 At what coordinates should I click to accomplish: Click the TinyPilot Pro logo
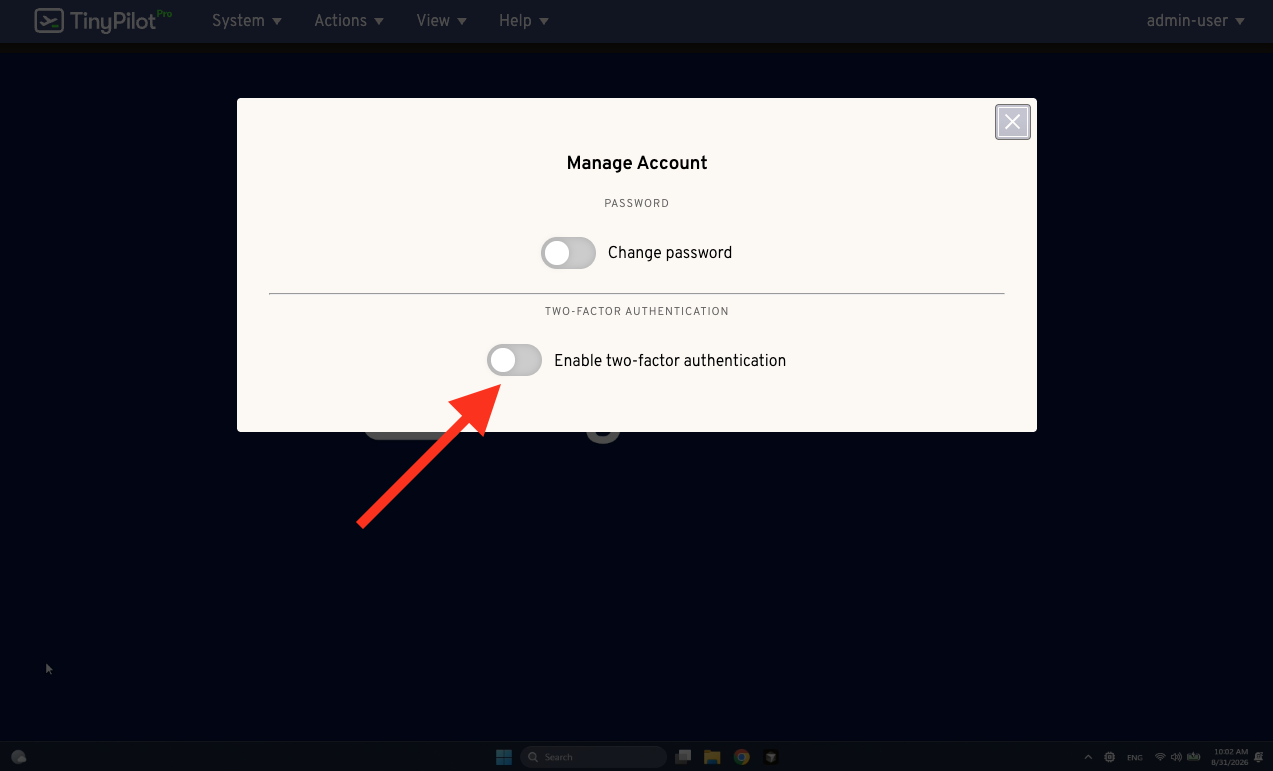(x=102, y=20)
